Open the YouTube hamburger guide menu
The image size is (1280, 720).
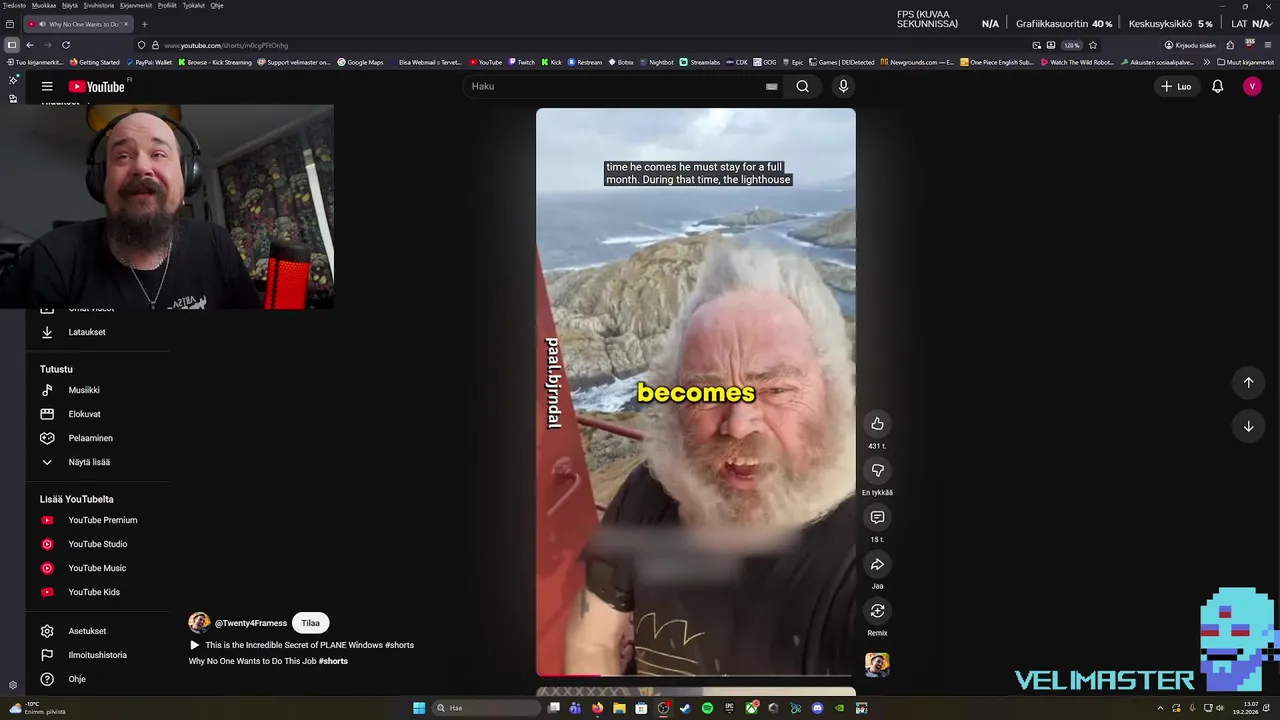click(x=47, y=86)
